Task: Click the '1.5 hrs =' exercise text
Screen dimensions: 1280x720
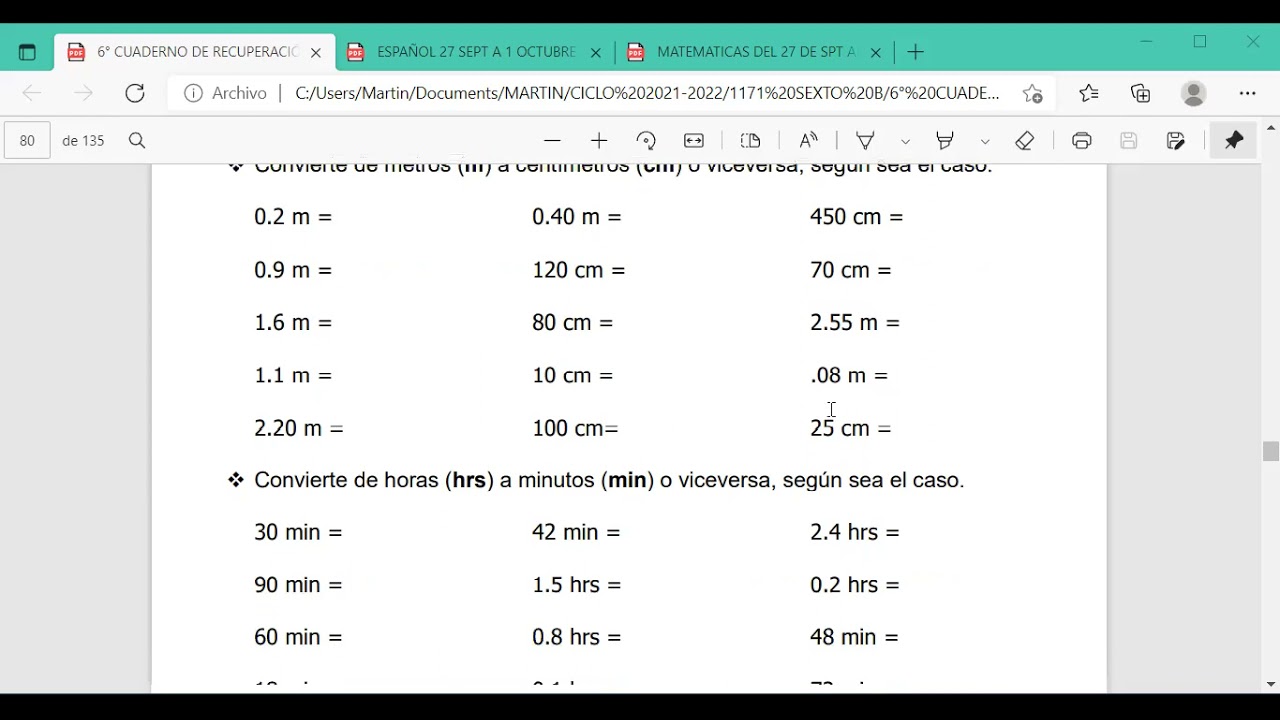Action: tap(577, 585)
